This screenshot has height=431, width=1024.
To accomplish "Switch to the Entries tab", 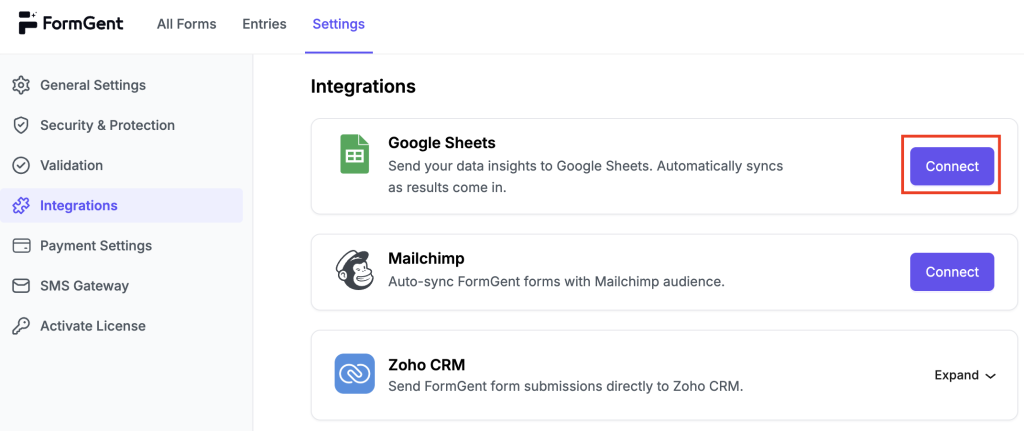I will 264,24.
